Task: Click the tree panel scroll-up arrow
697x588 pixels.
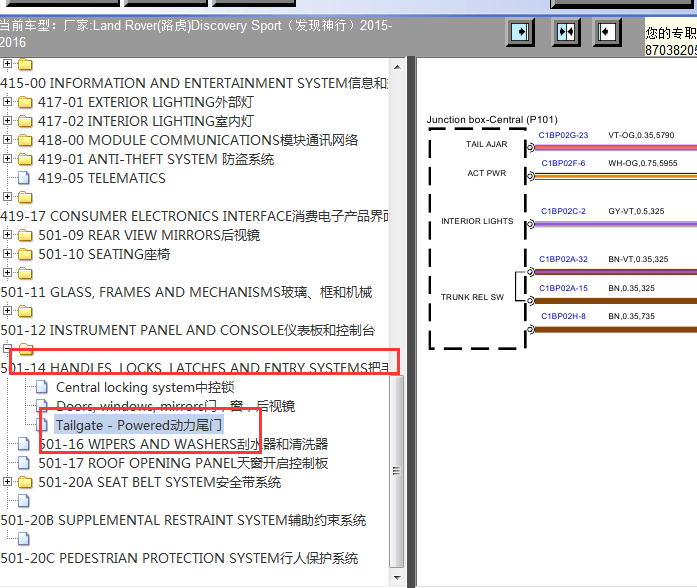Action: tap(397, 67)
